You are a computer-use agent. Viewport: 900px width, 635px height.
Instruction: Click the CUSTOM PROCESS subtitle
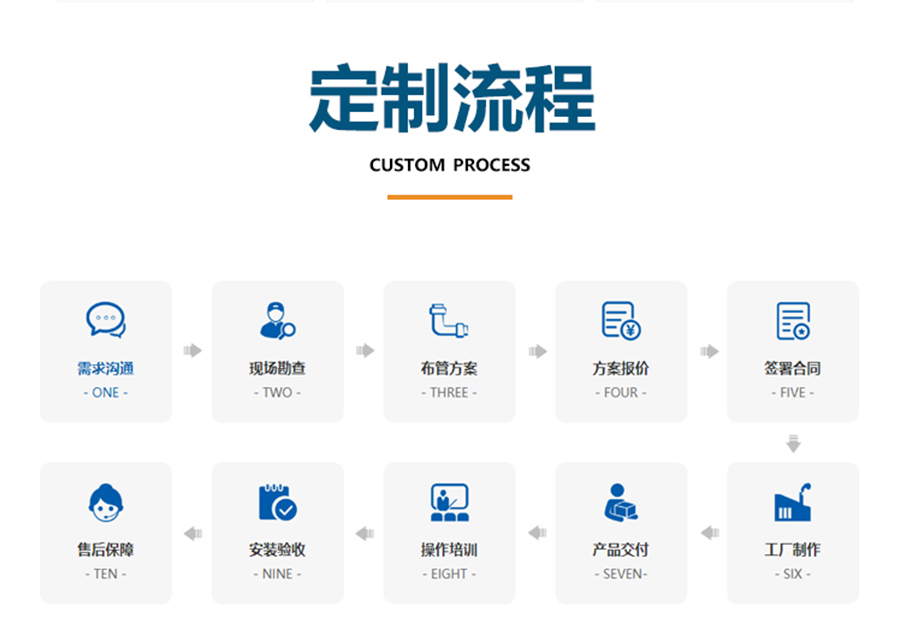pyautogui.click(x=450, y=165)
